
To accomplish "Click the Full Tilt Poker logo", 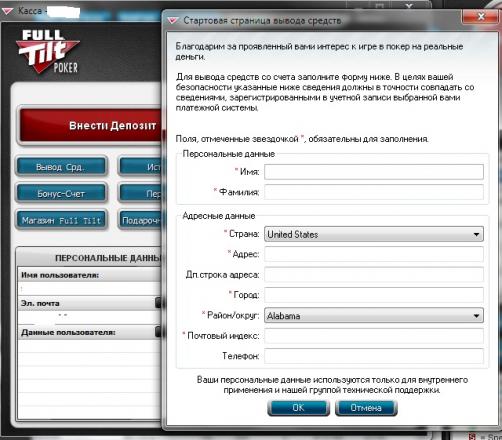I will point(47,52).
